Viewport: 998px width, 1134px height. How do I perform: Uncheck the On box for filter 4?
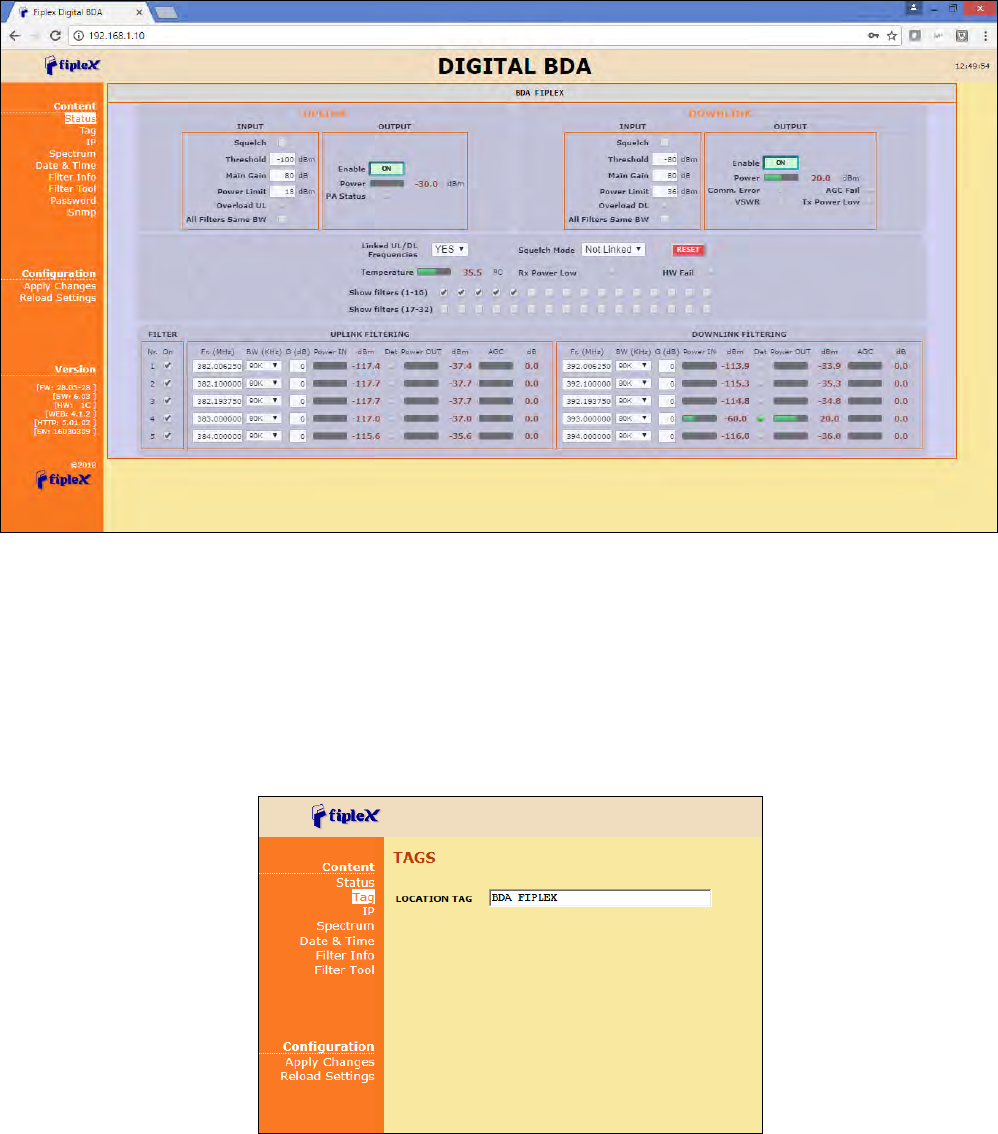click(168, 419)
